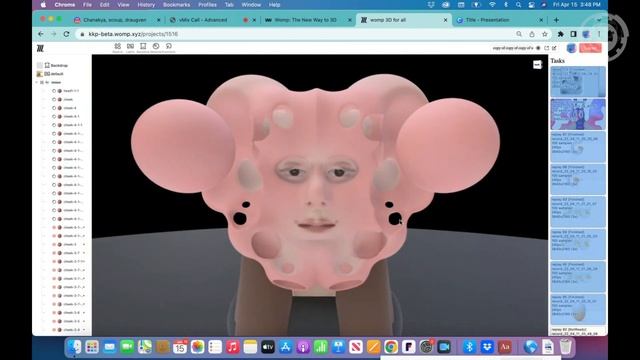Screen dimensions: 640x360
Task: Switch to the 'Womp: The New Way to 3D' tab
Action: click(x=308, y=20)
